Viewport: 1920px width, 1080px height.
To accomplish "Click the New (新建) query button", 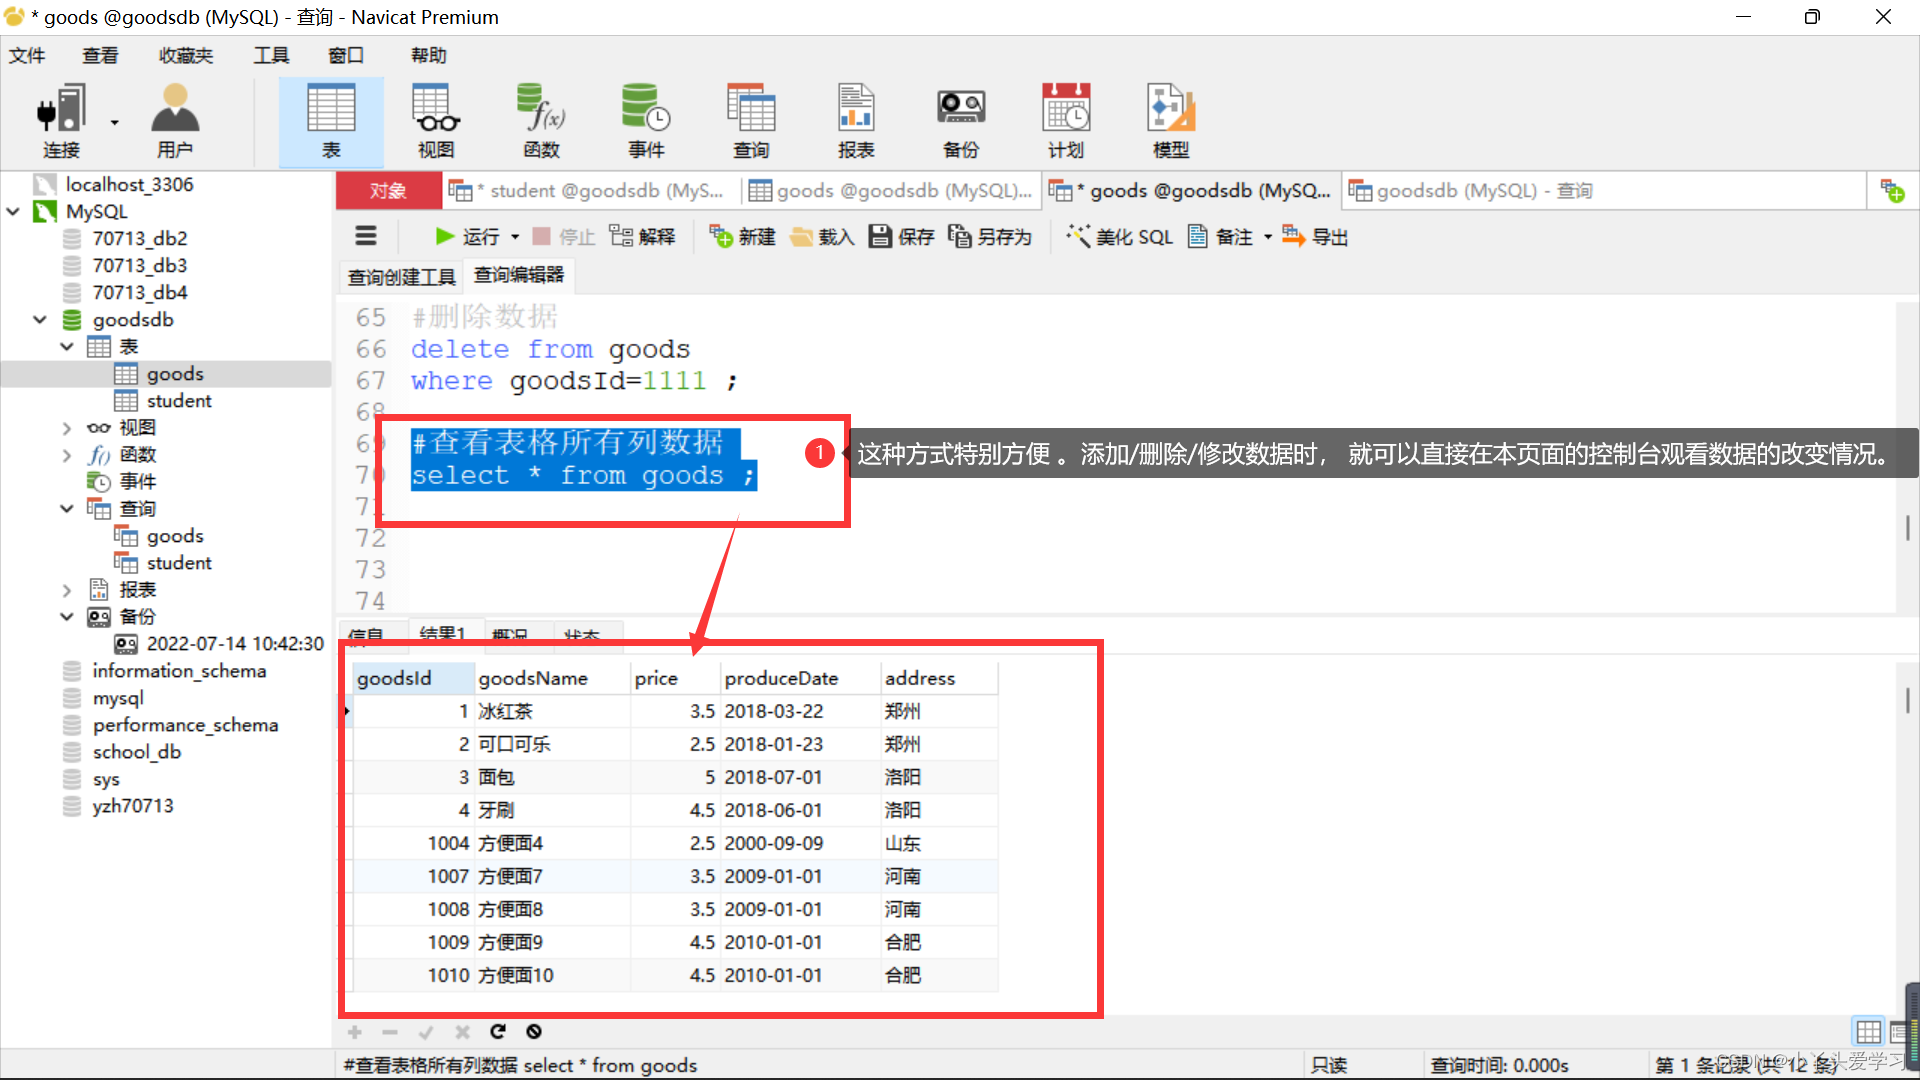I will pos(742,236).
